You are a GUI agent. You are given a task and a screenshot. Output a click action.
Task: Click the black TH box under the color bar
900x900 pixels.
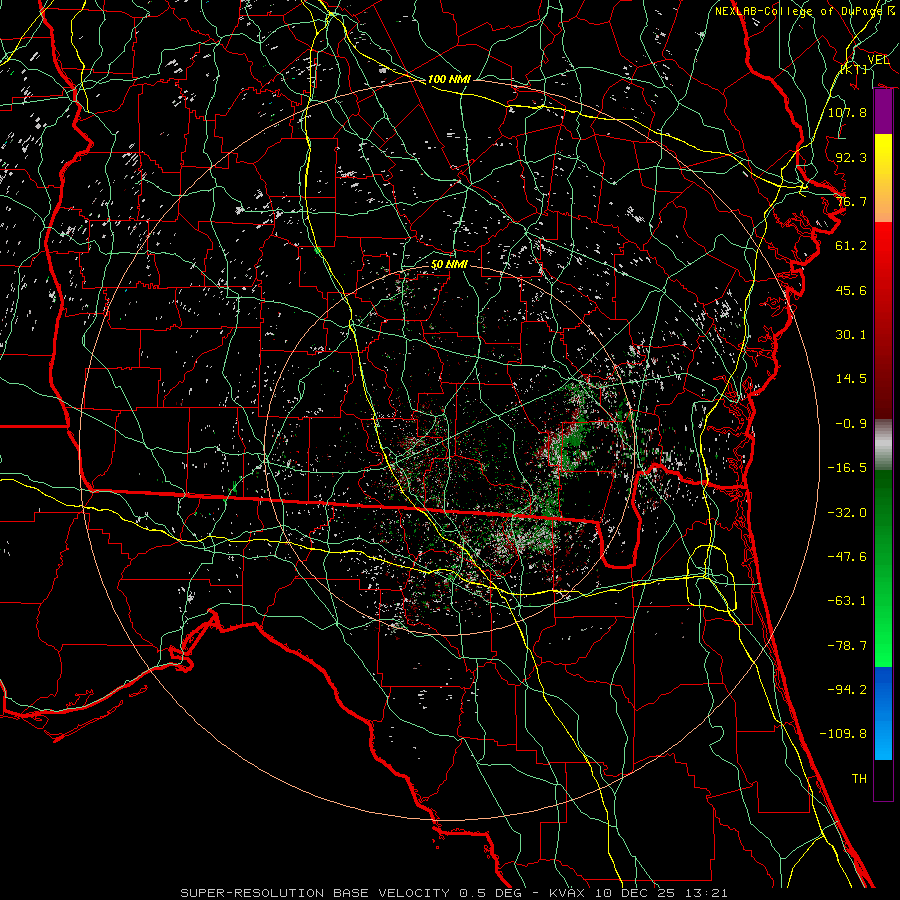pyautogui.click(x=883, y=779)
